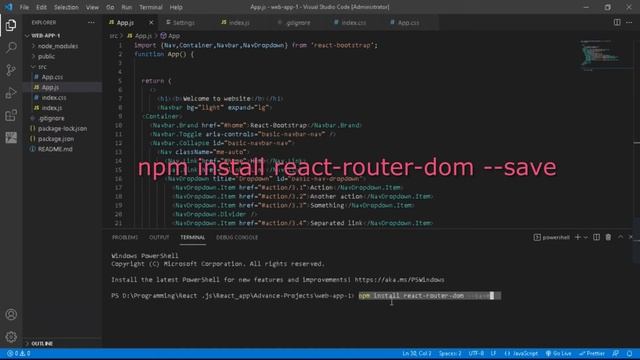Close the App.js editor tab

(x=151, y=22)
